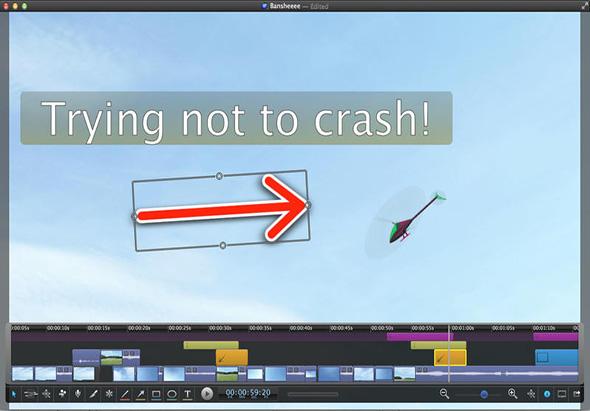Select the microphone voiceover tool
This screenshot has height=411, width=590.
click(78, 394)
